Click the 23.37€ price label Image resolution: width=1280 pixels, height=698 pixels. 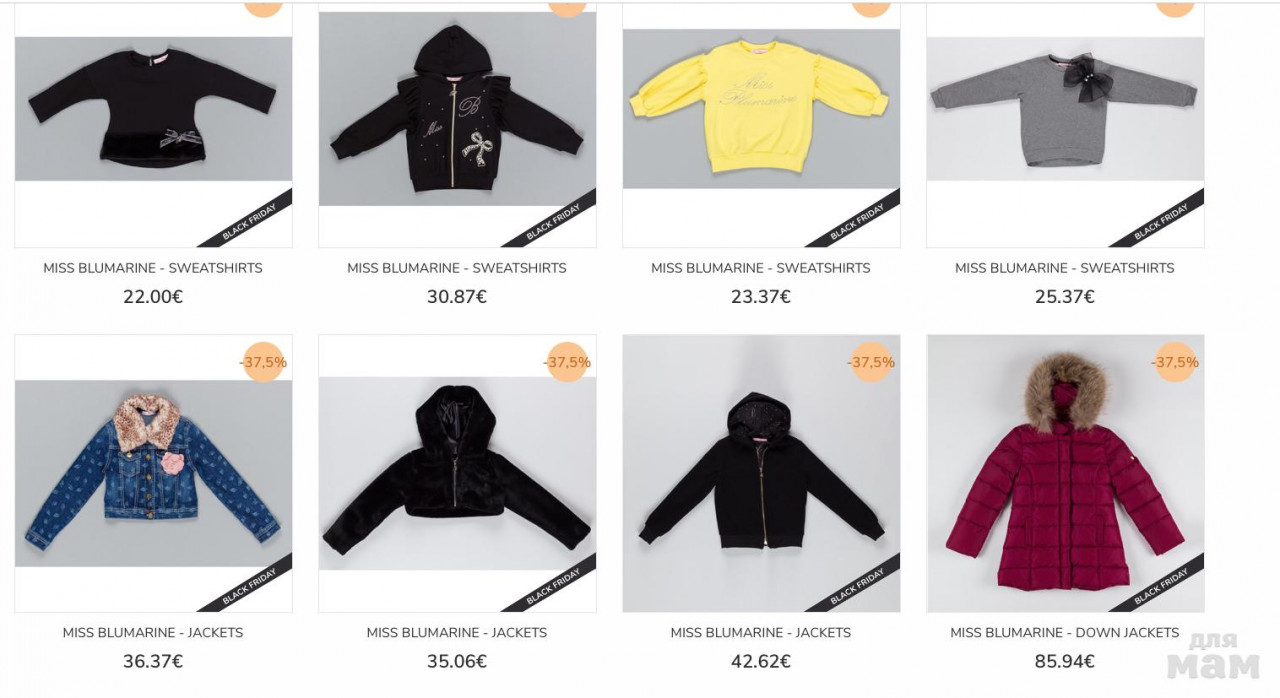(x=761, y=297)
